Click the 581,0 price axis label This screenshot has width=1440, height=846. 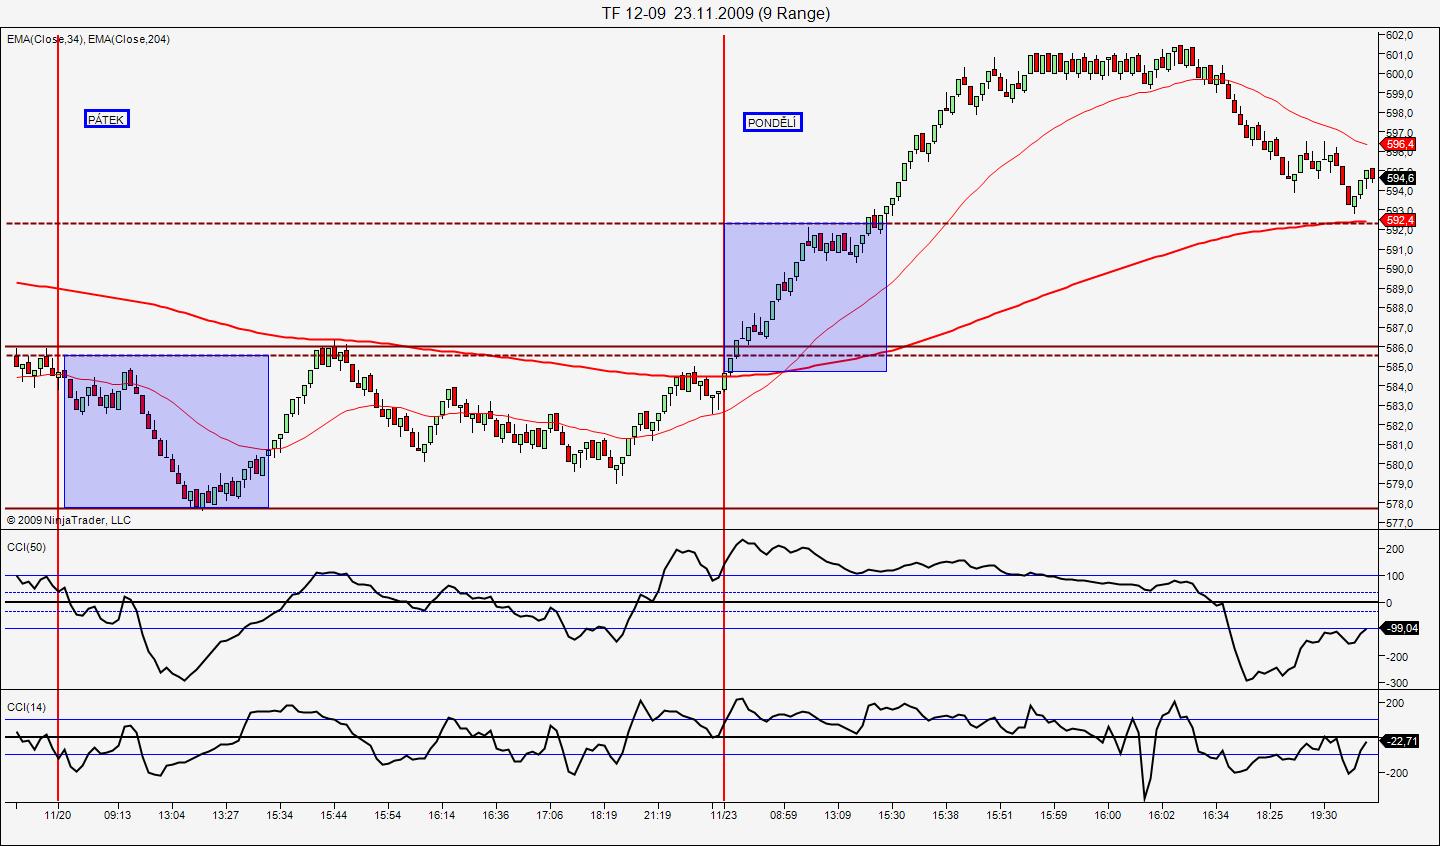tap(1399, 445)
